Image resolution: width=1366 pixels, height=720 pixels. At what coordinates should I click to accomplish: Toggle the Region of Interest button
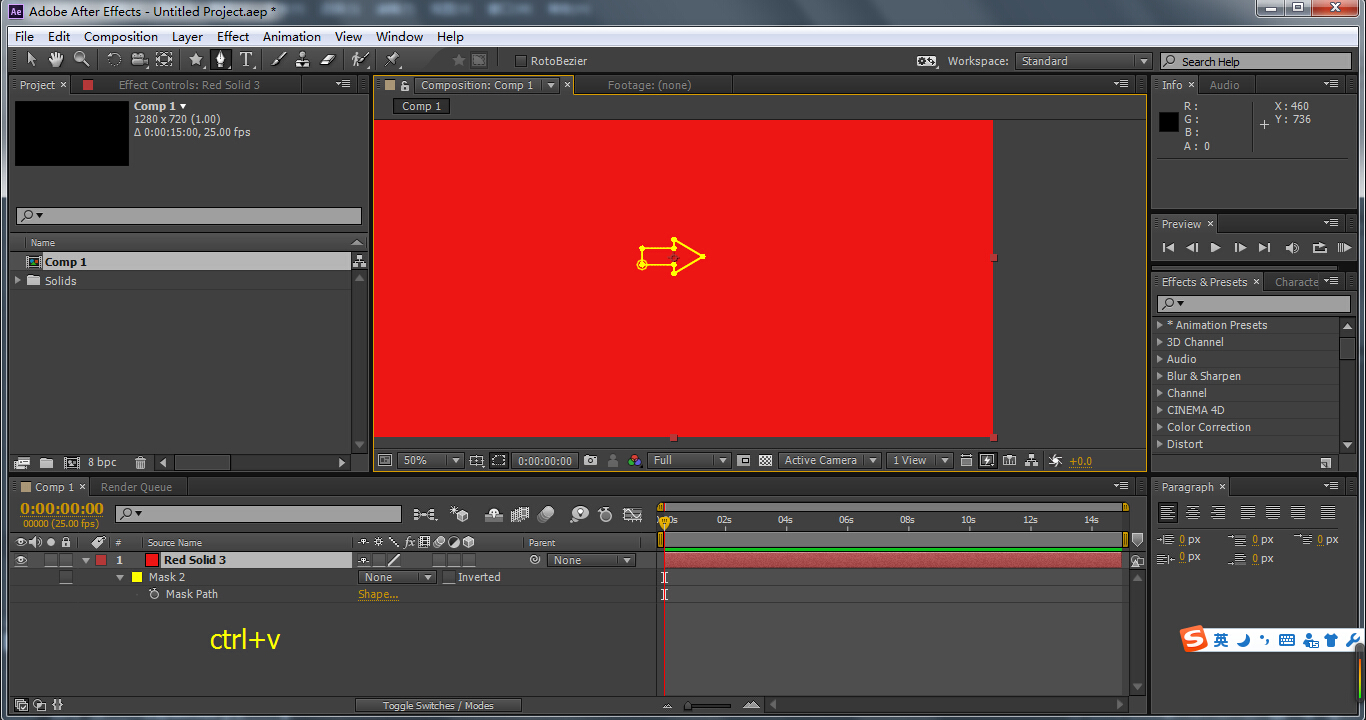[x=743, y=461]
